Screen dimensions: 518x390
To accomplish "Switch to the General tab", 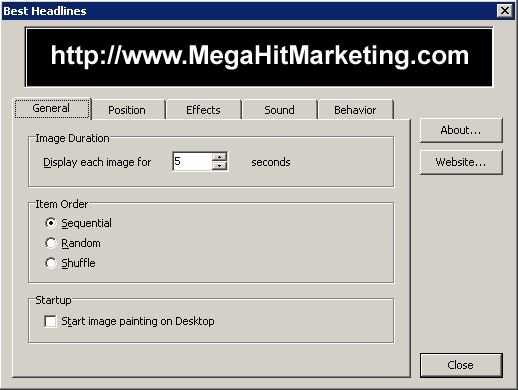I will click(52, 108).
